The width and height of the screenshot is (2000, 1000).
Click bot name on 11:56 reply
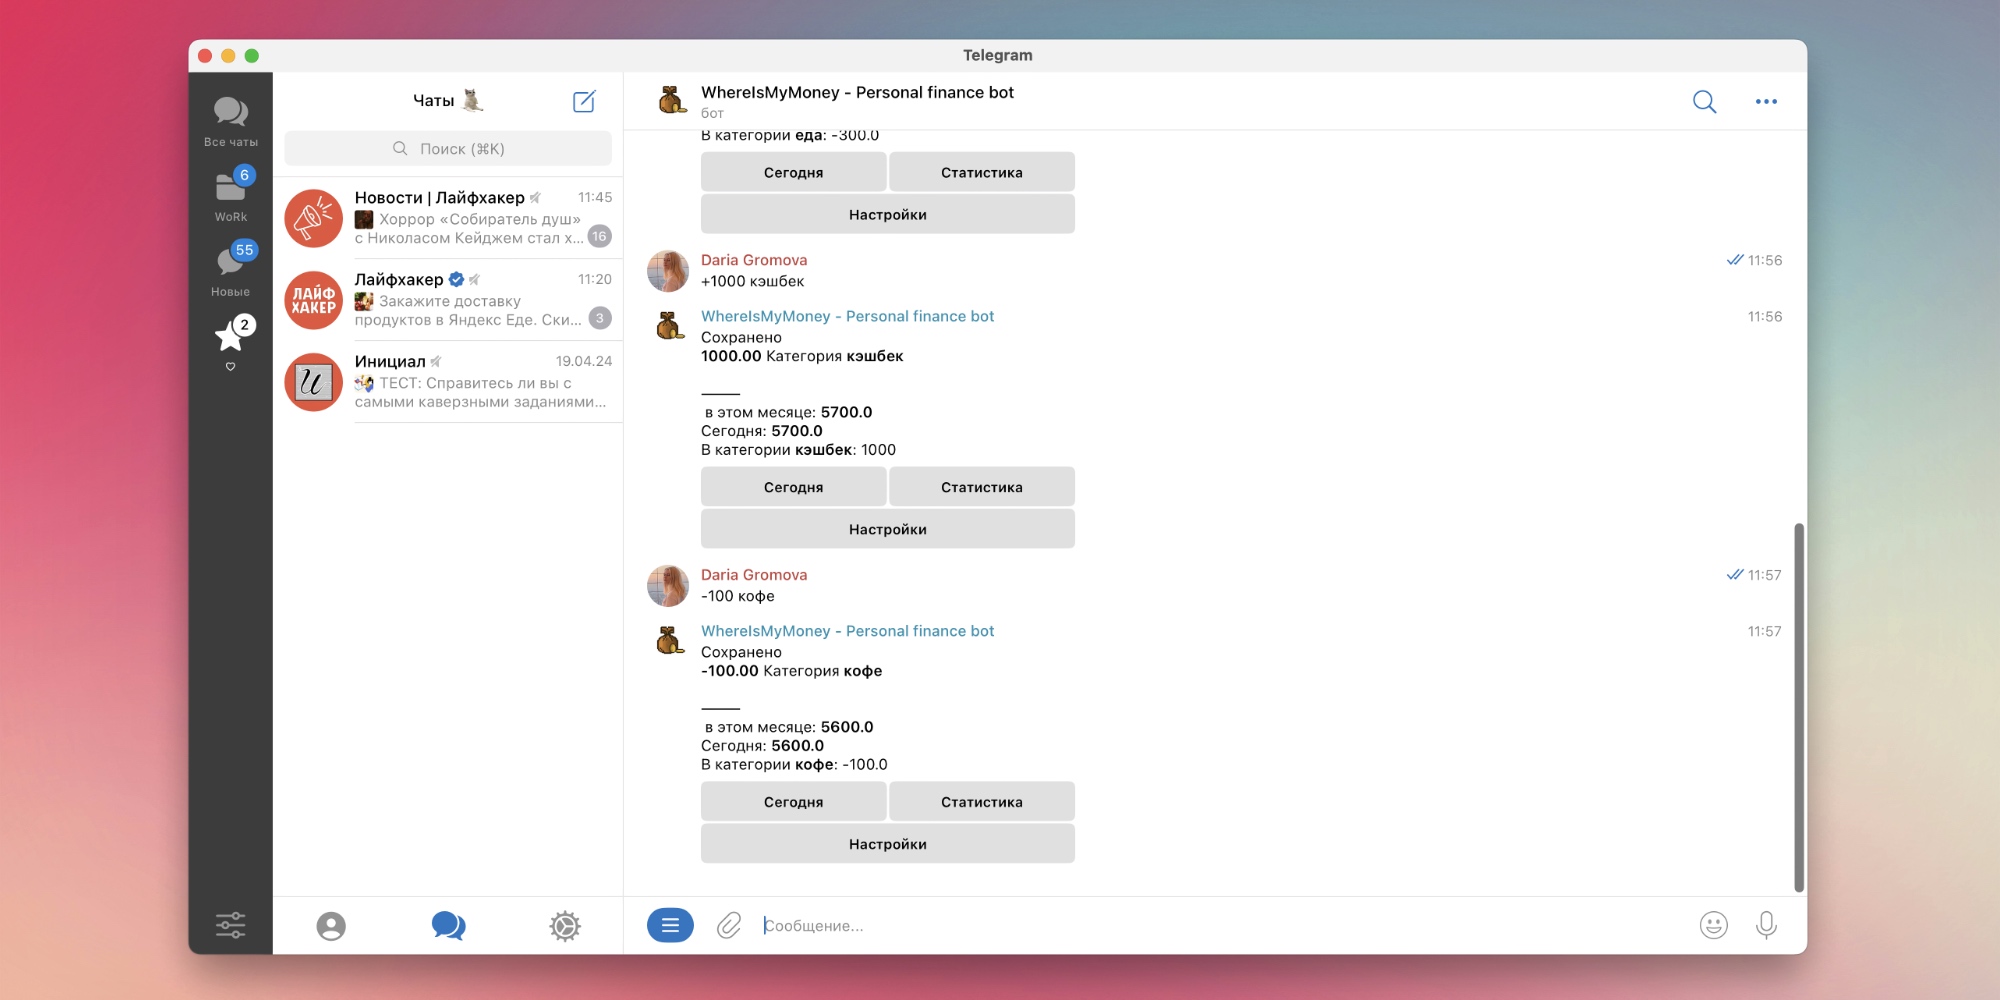(x=847, y=316)
